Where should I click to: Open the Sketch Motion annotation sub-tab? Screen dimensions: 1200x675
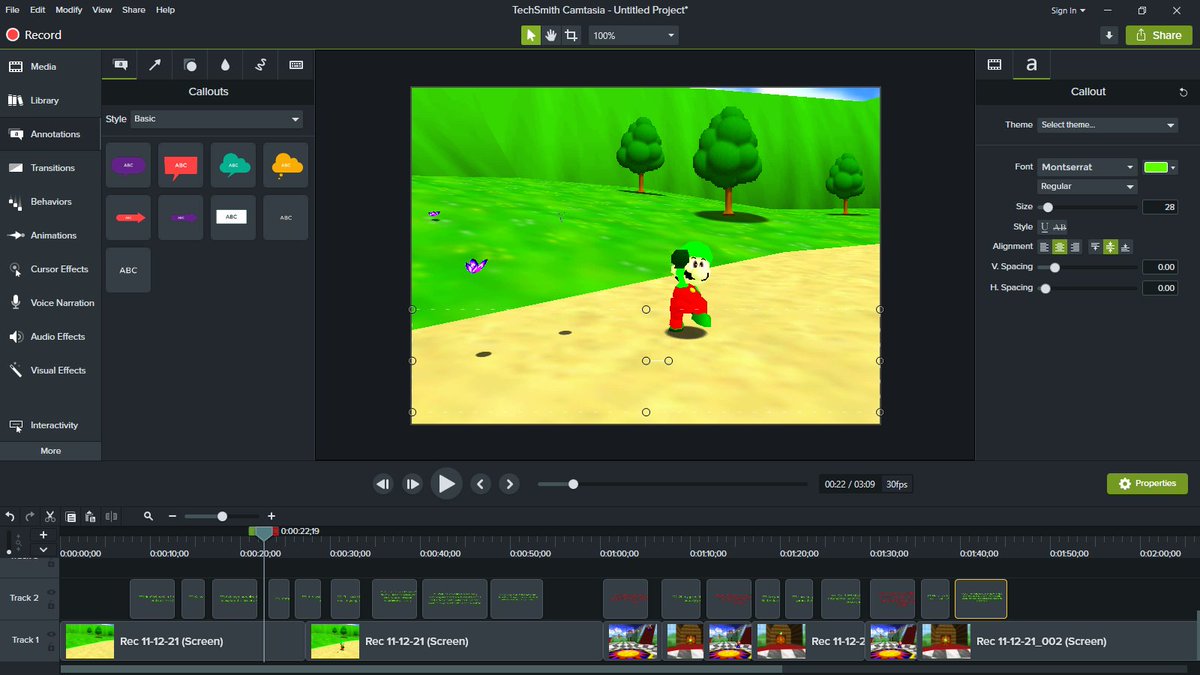pos(261,64)
